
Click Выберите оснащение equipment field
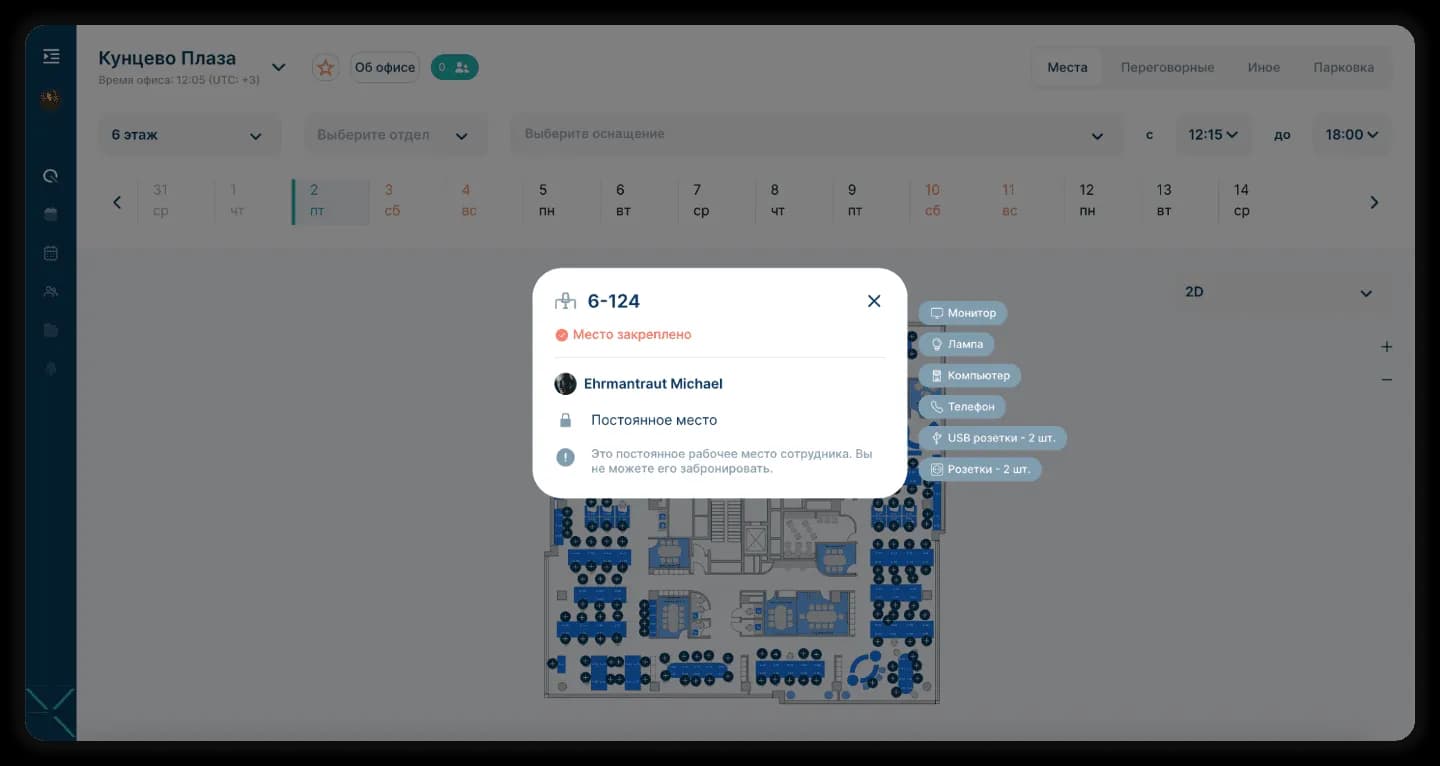click(x=816, y=135)
